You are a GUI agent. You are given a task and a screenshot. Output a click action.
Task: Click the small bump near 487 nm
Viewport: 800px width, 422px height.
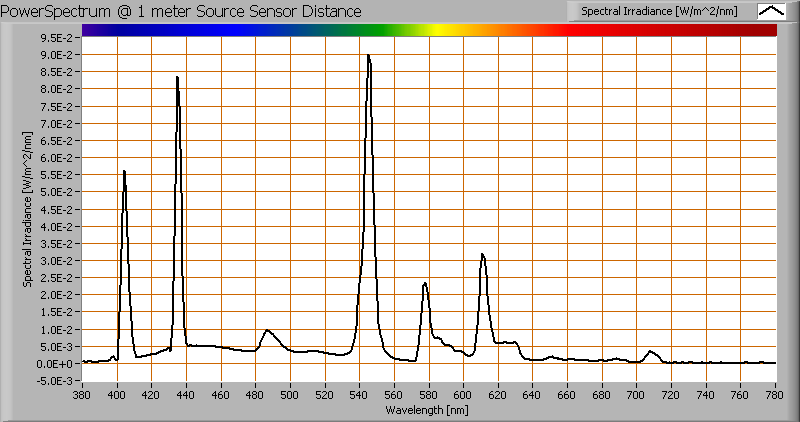click(x=267, y=331)
